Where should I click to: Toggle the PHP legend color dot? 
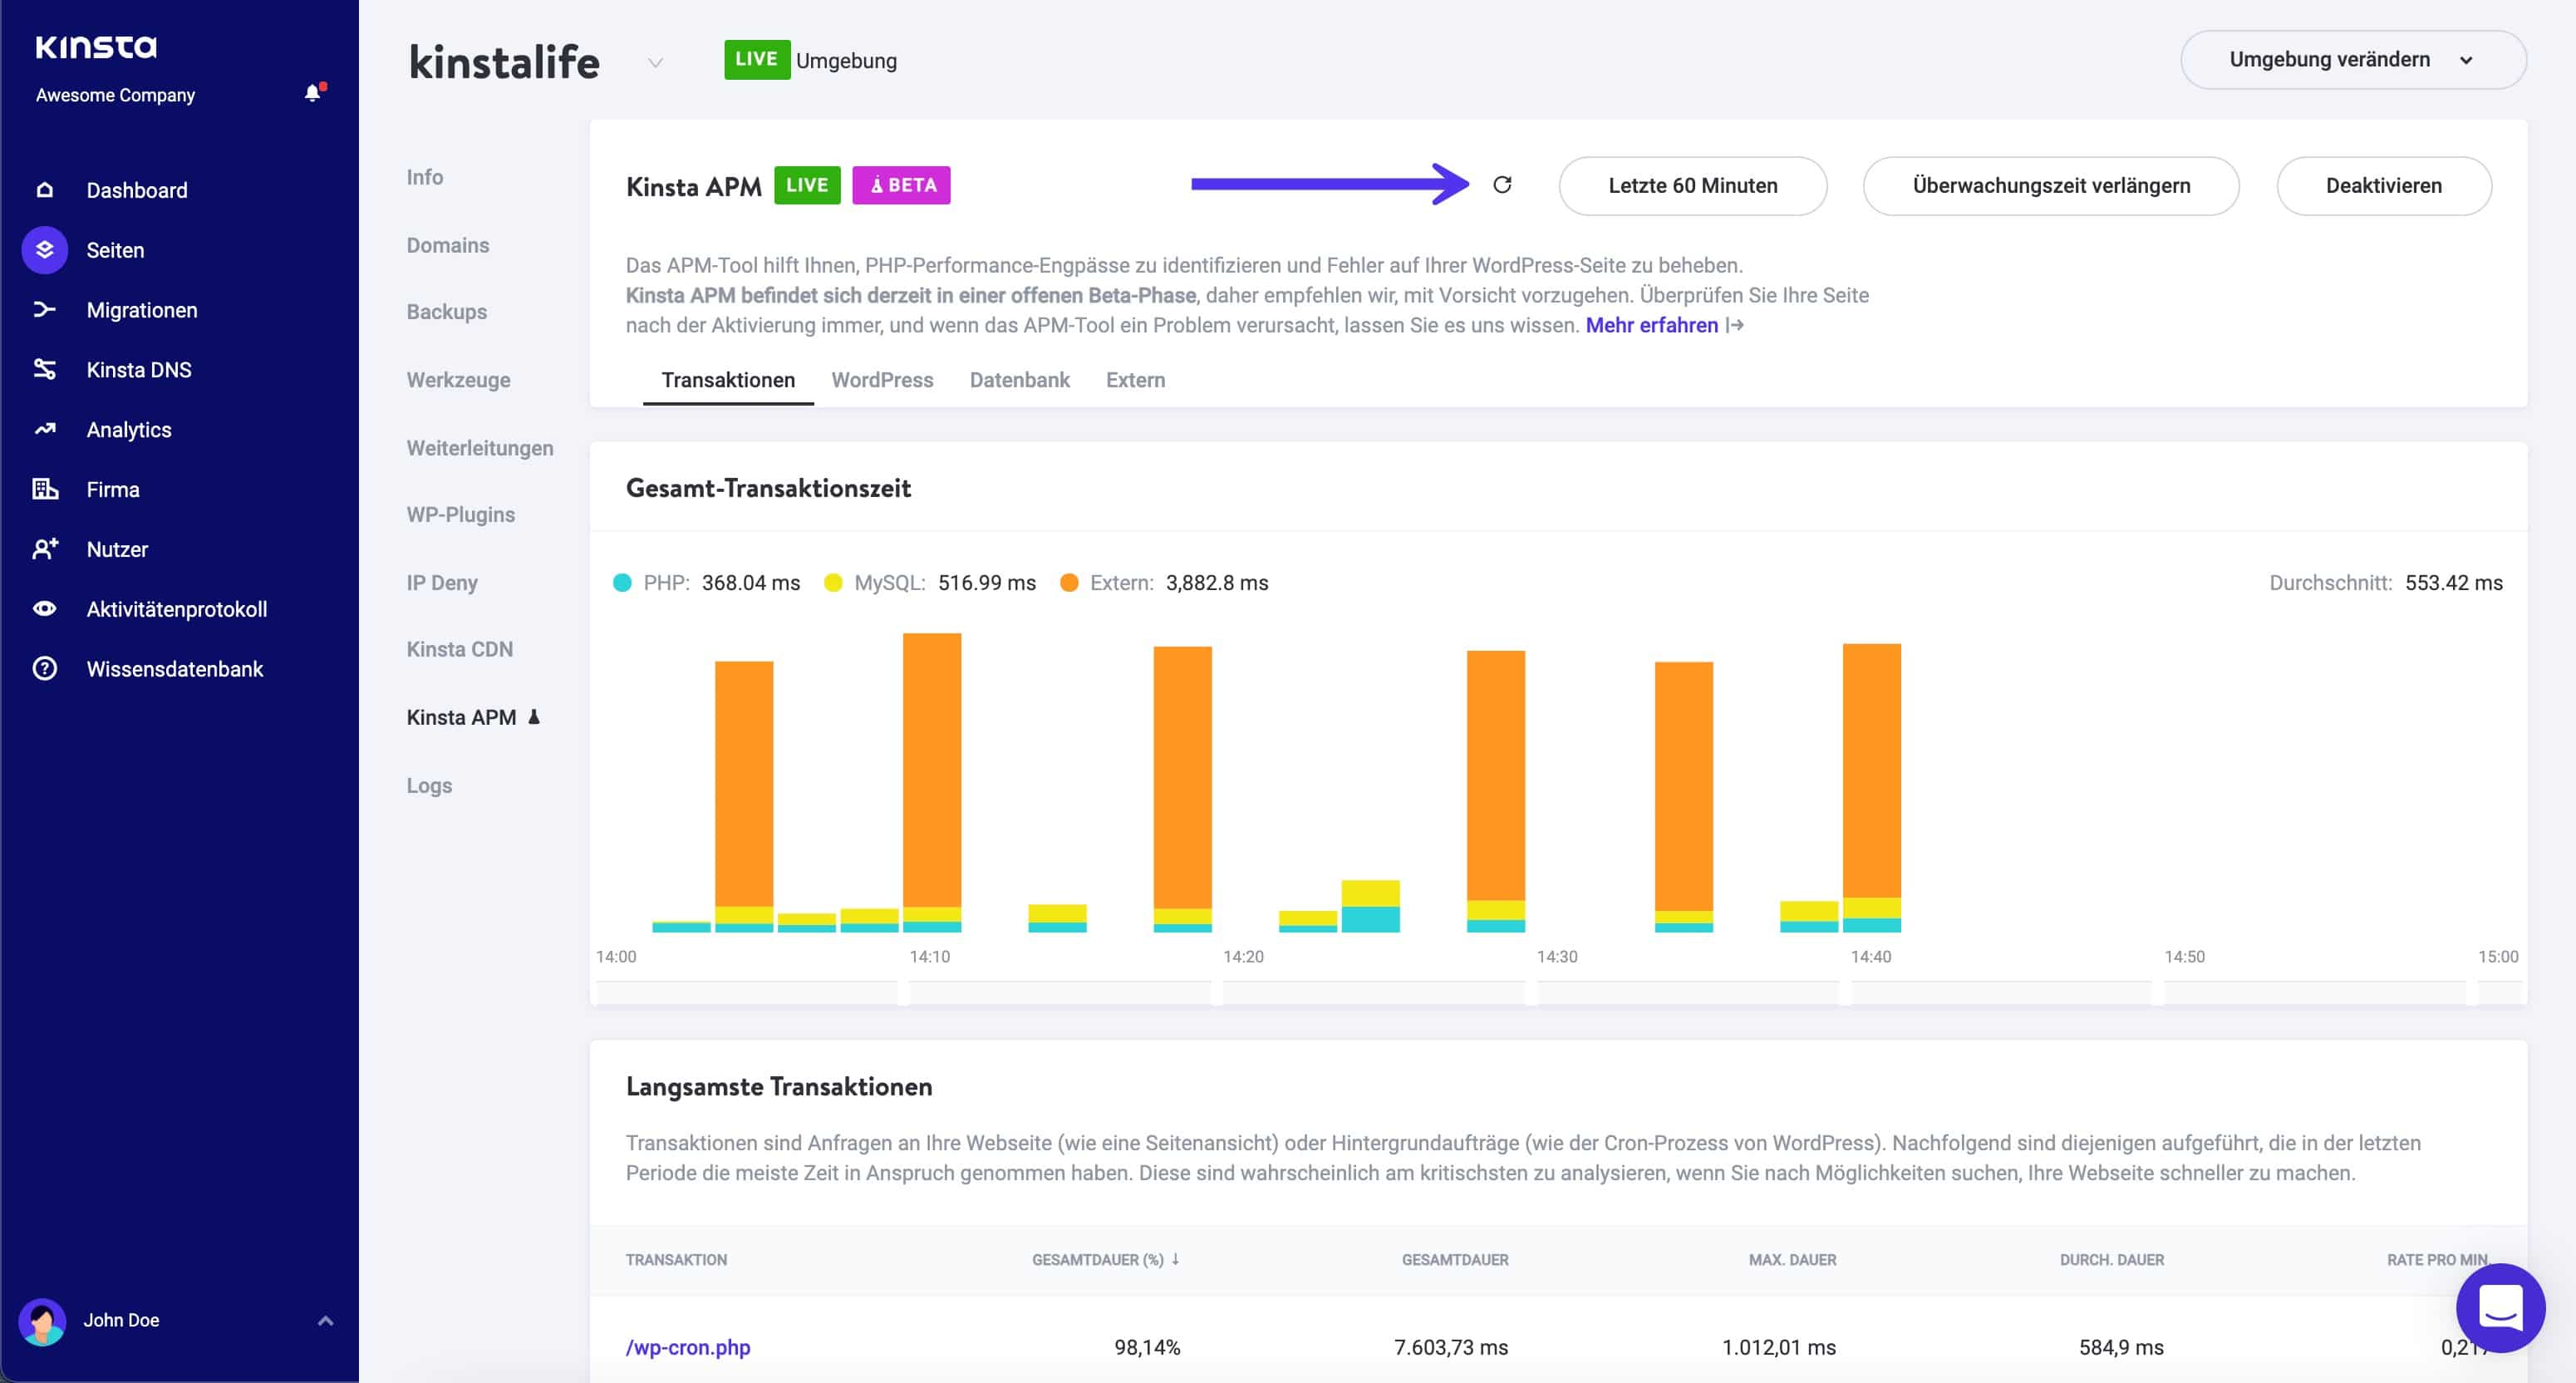[x=622, y=583]
